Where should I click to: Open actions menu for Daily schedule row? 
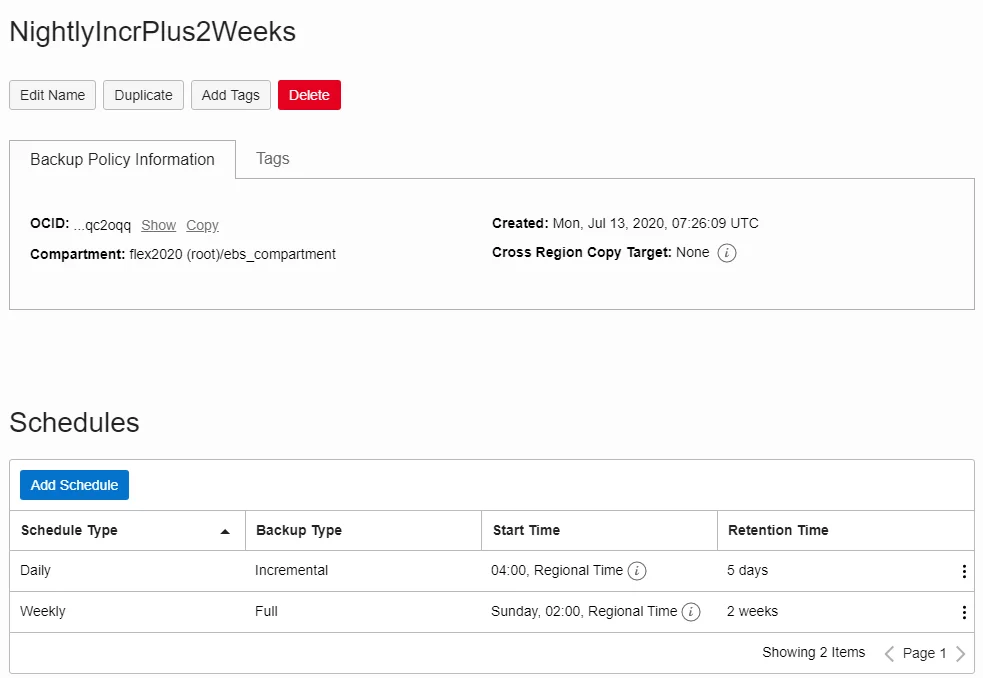(x=964, y=571)
